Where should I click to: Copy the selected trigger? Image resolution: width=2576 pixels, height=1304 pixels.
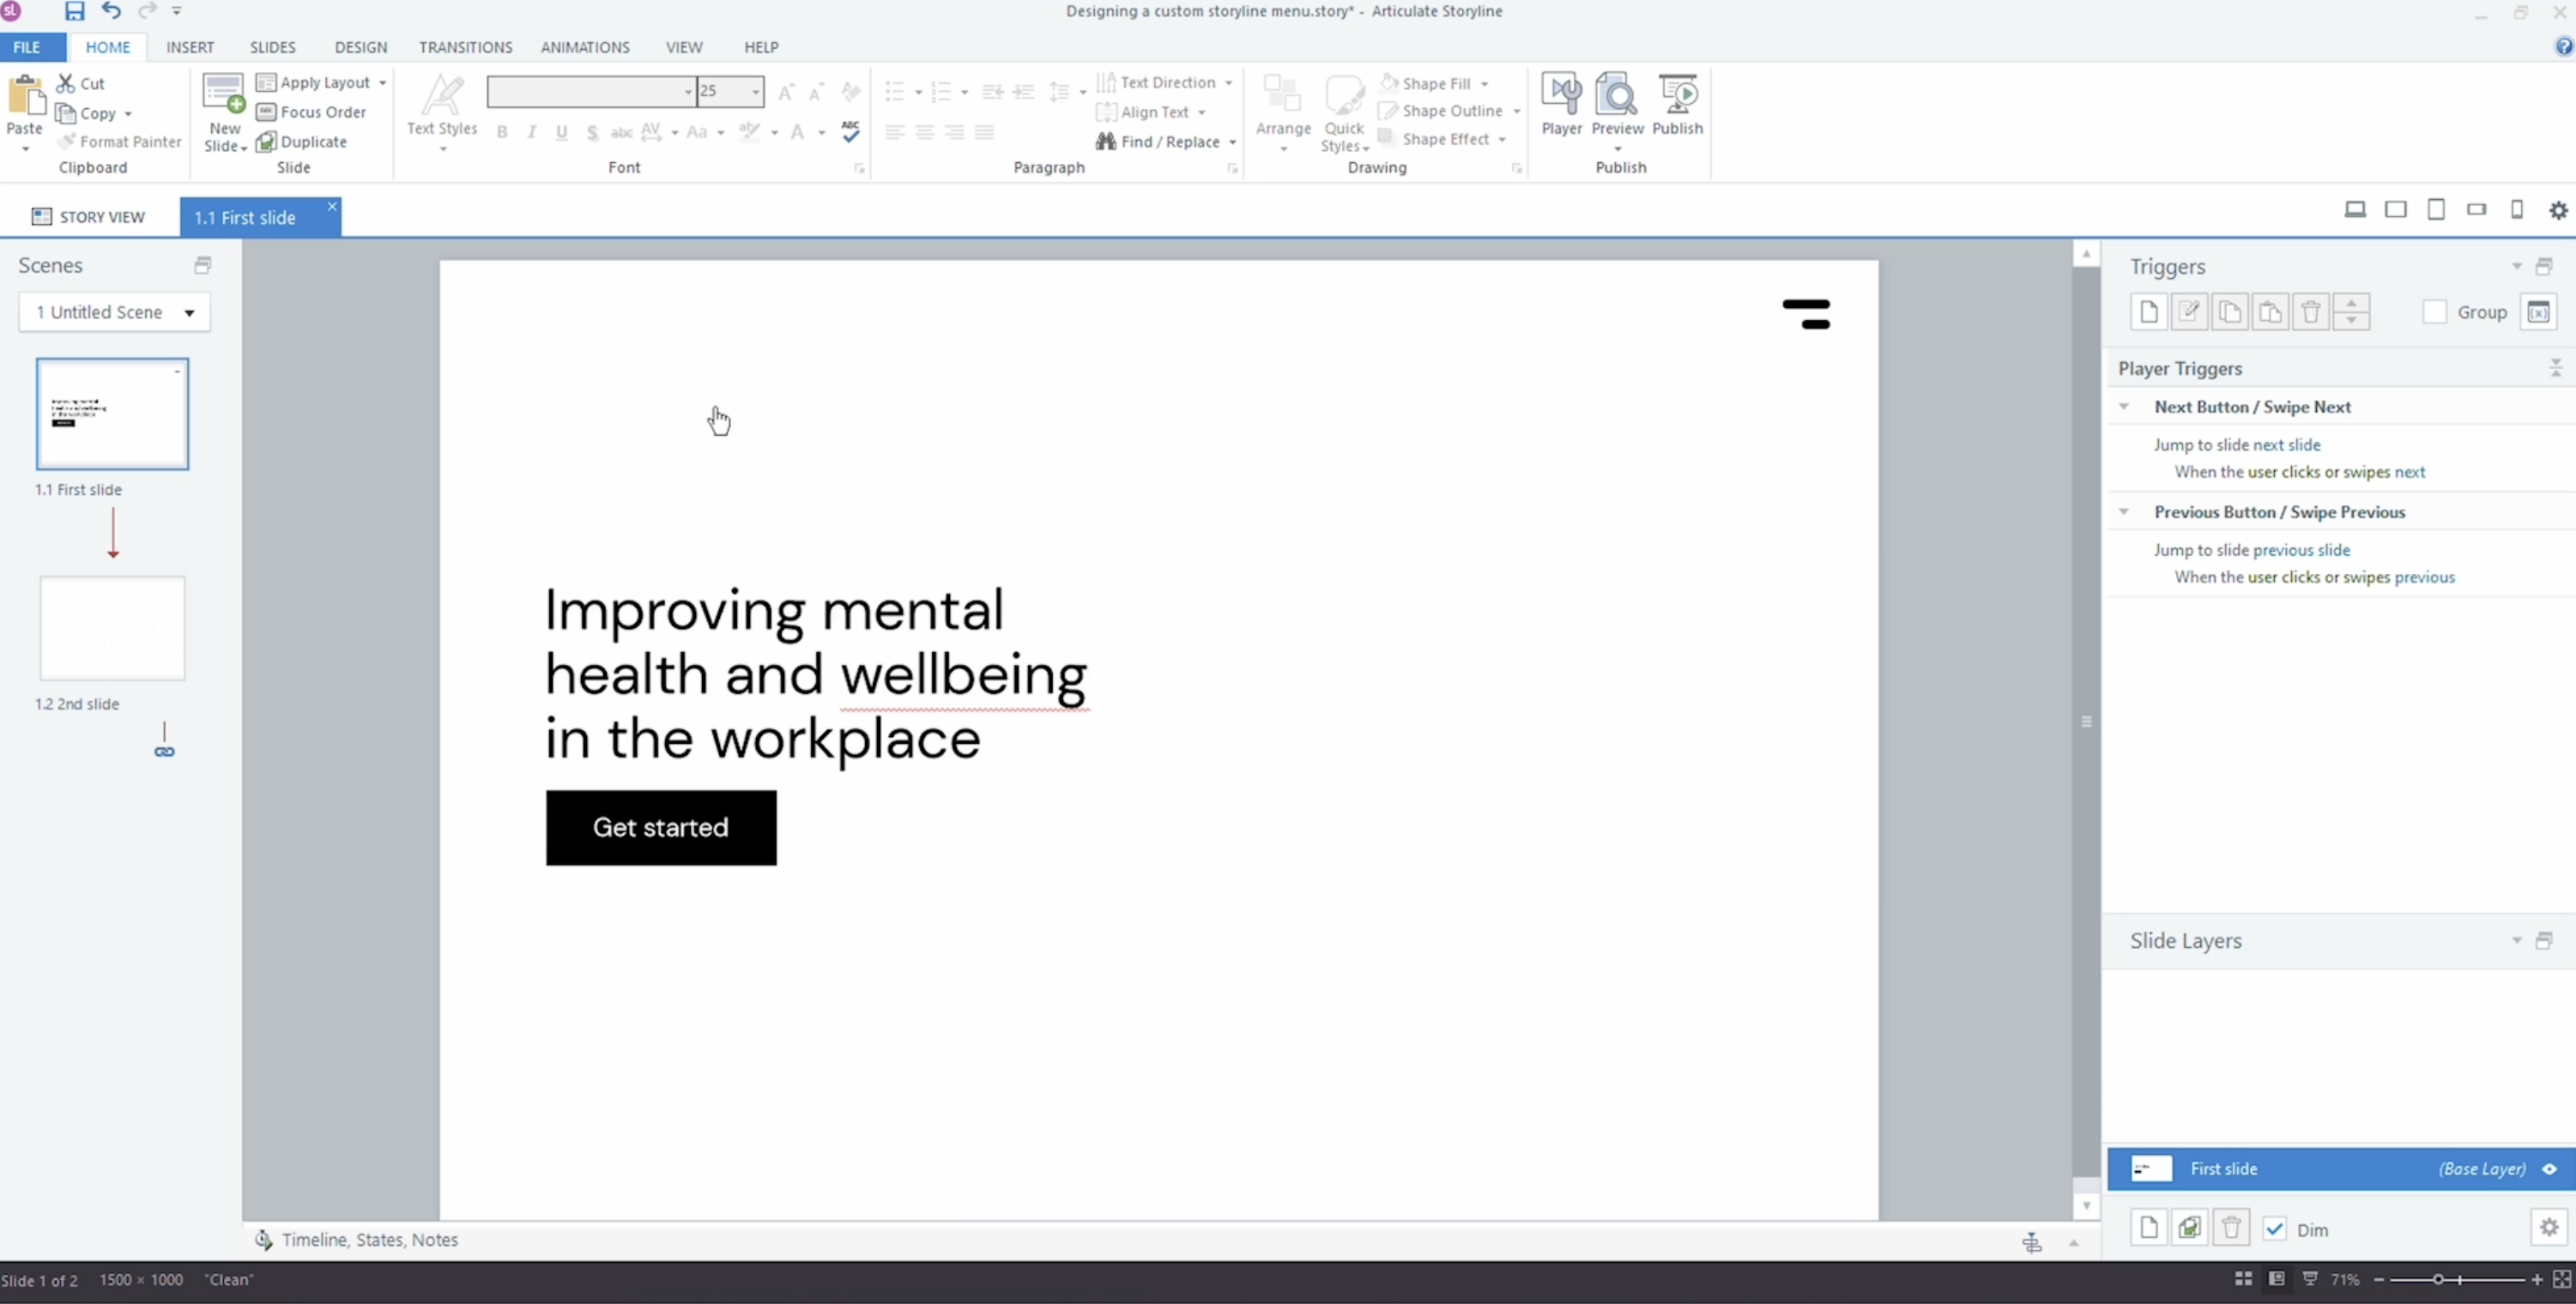[x=2229, y=311]
